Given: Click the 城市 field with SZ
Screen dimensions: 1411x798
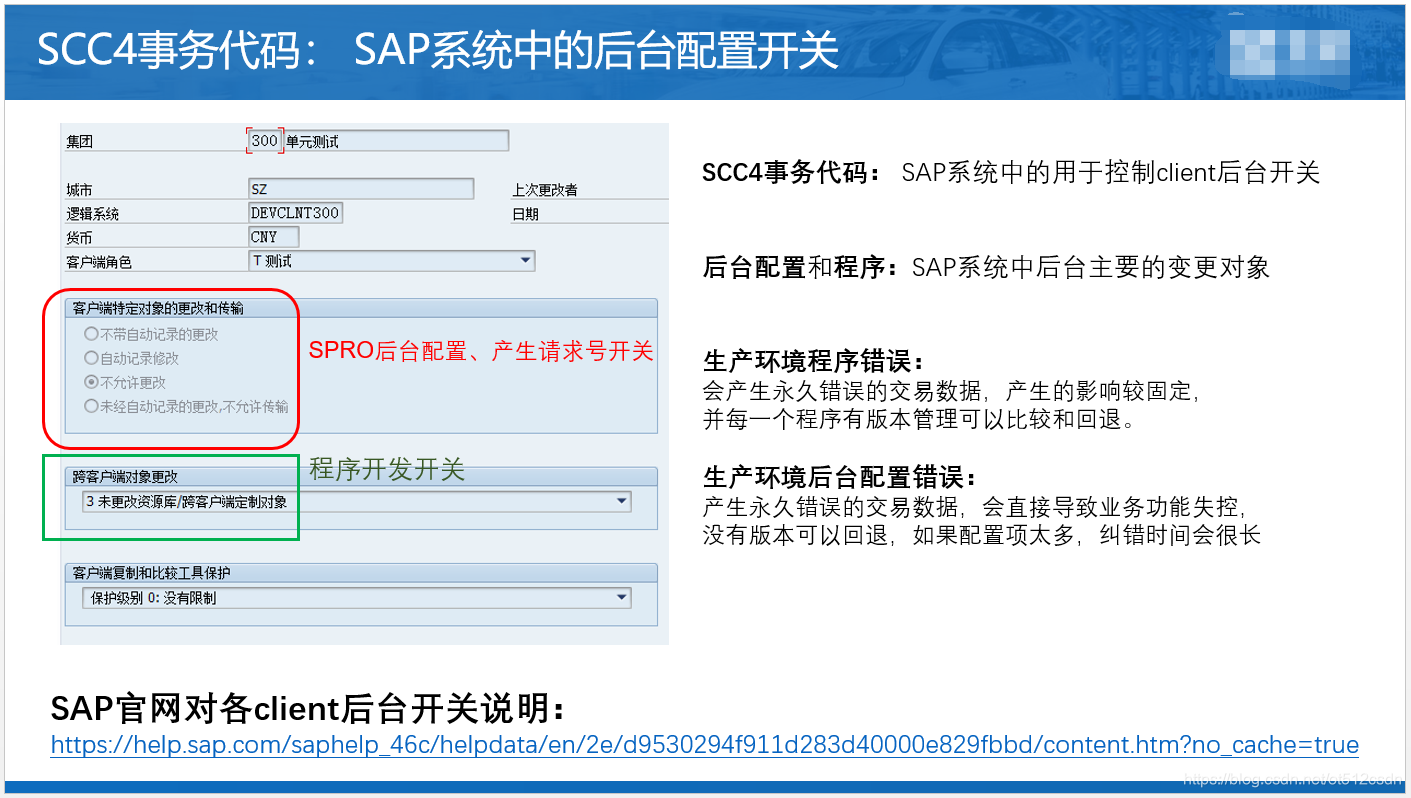Looking at the screenshot, I should tap(361, 189).
